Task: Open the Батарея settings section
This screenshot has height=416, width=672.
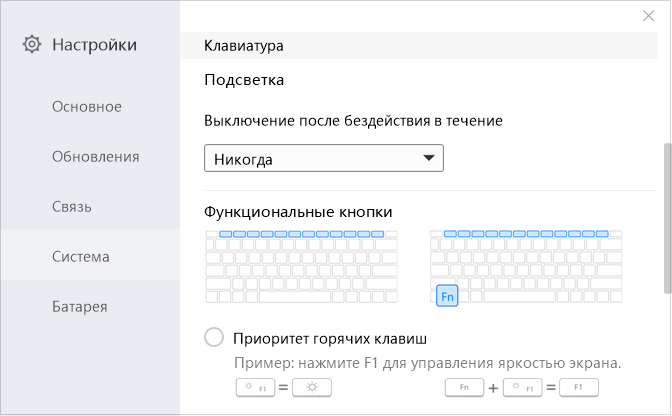Action: coord(80,307)
